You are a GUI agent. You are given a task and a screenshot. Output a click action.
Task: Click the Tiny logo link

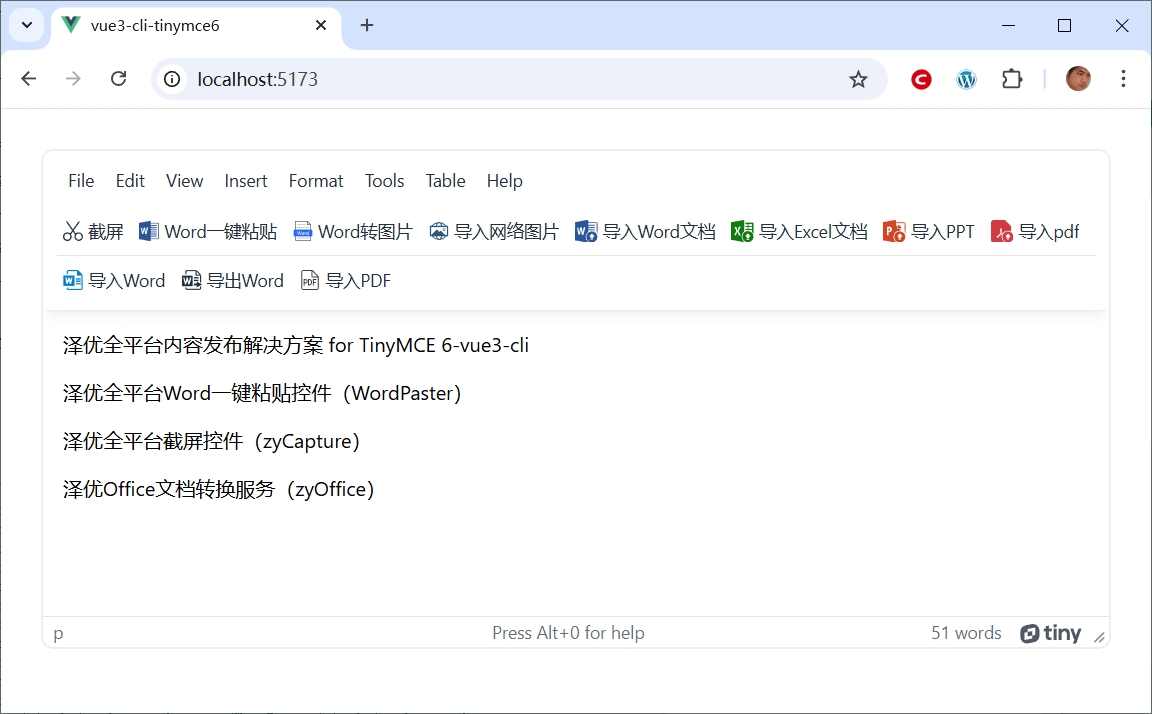pyautogui.click(x=1051, y=633)
